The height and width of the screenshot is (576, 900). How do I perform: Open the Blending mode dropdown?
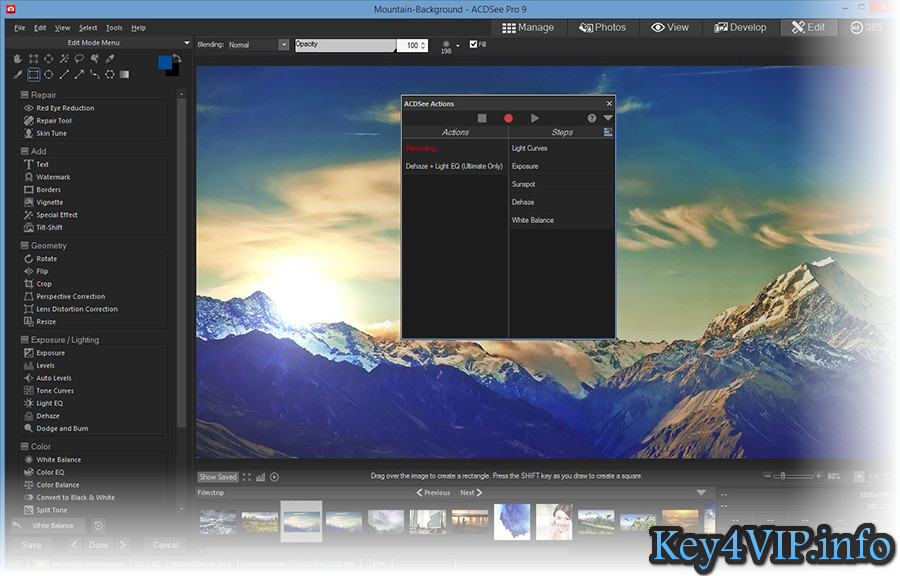pos(284,45)
